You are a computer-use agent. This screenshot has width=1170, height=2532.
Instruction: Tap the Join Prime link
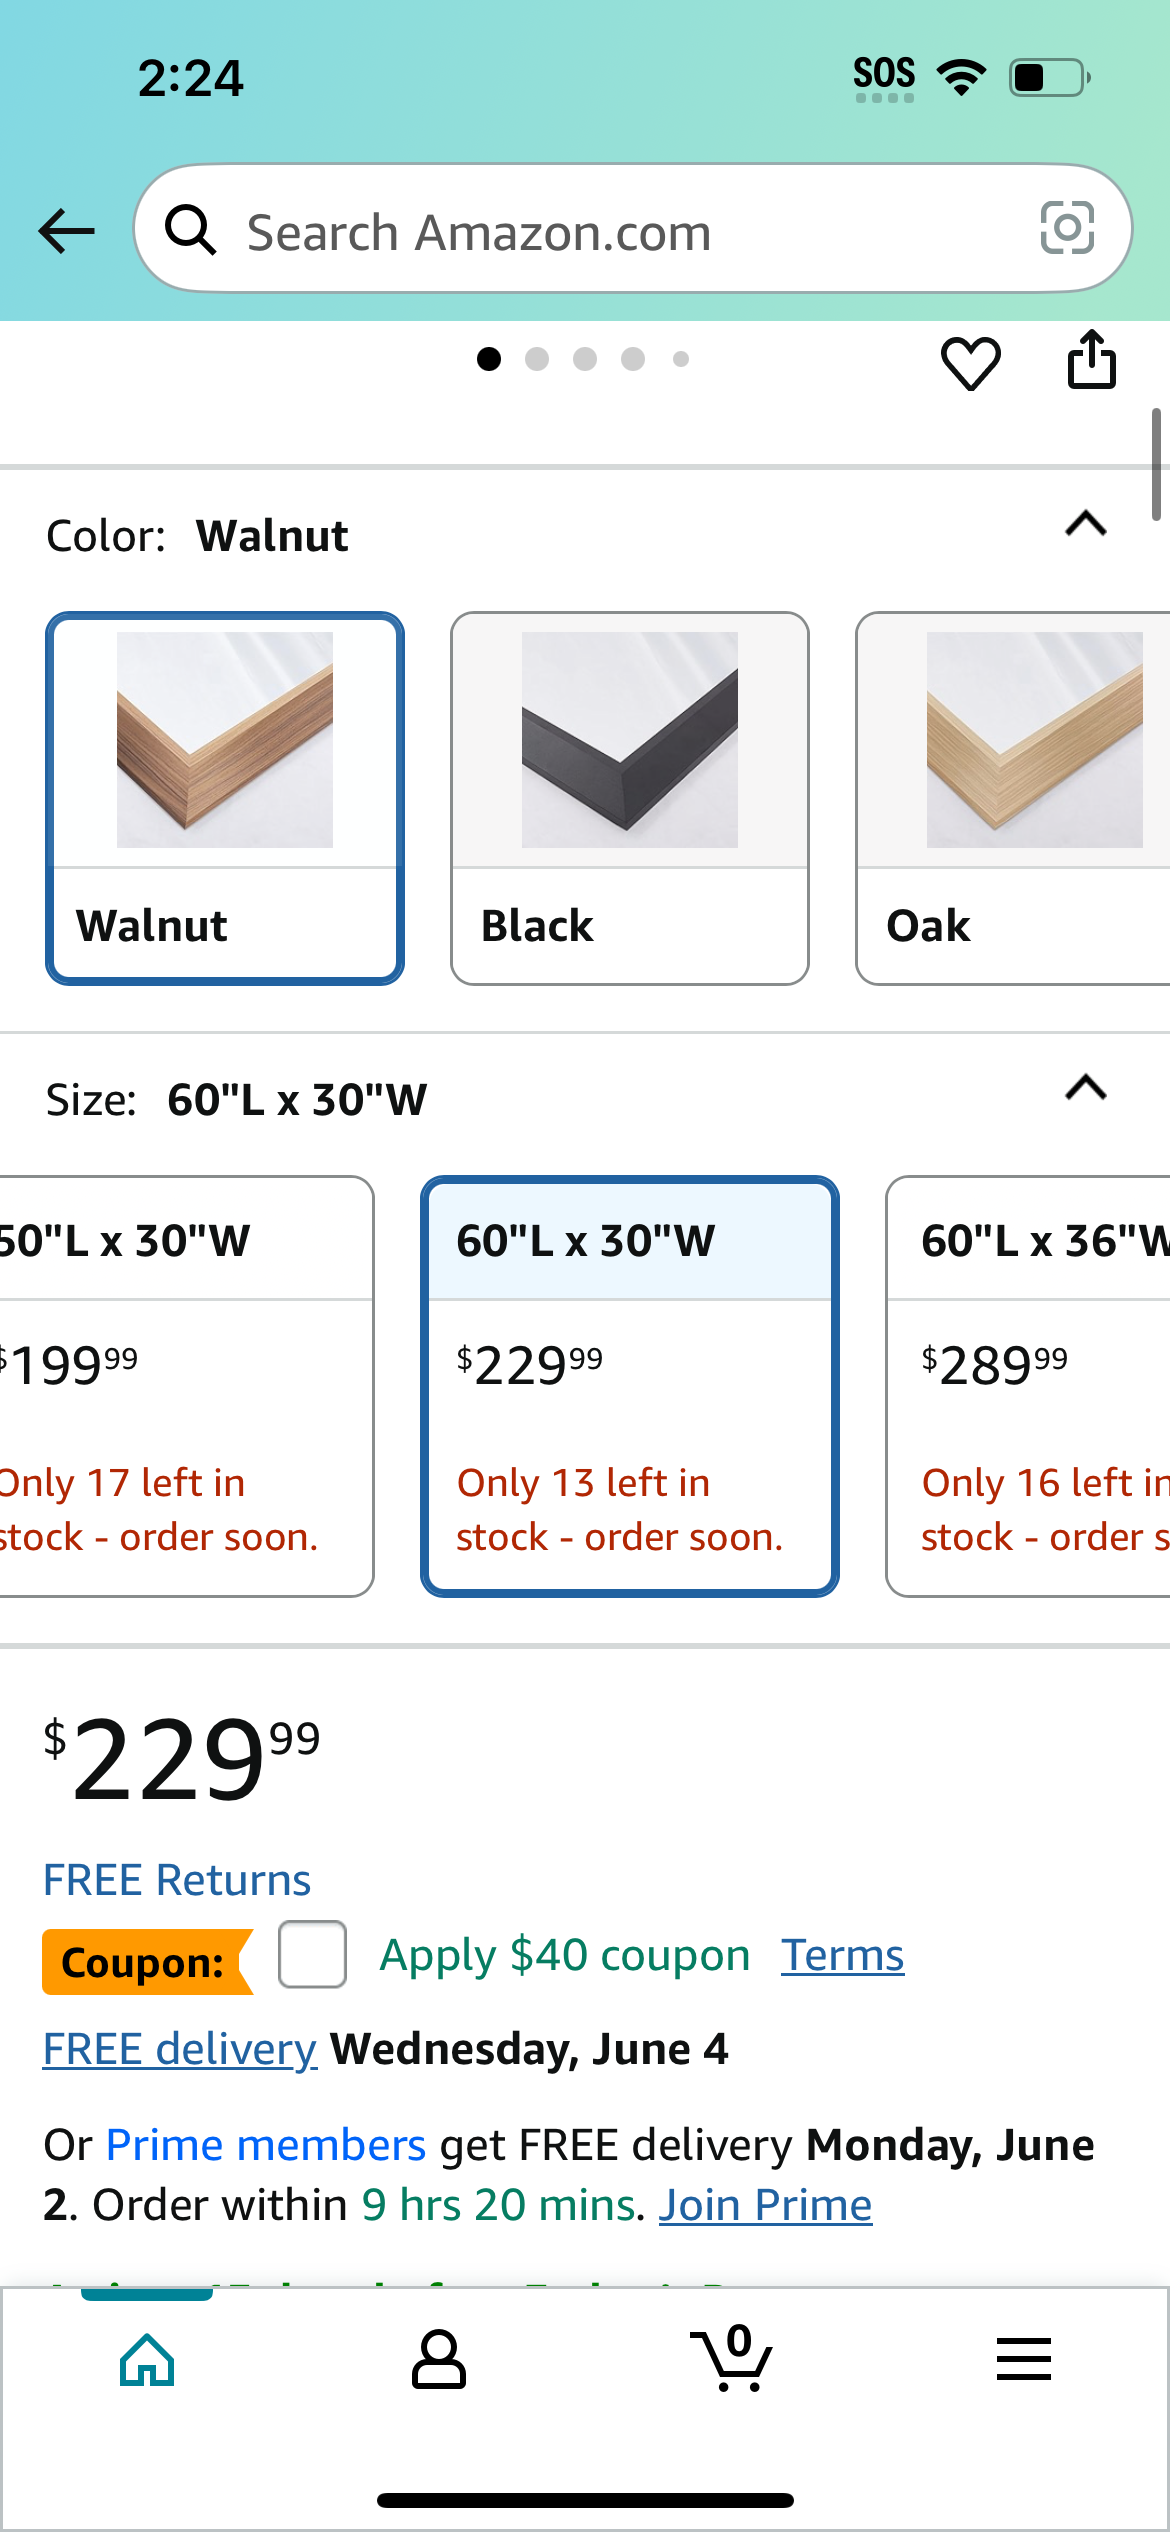pyautogui.click(x=765, y=2204)
